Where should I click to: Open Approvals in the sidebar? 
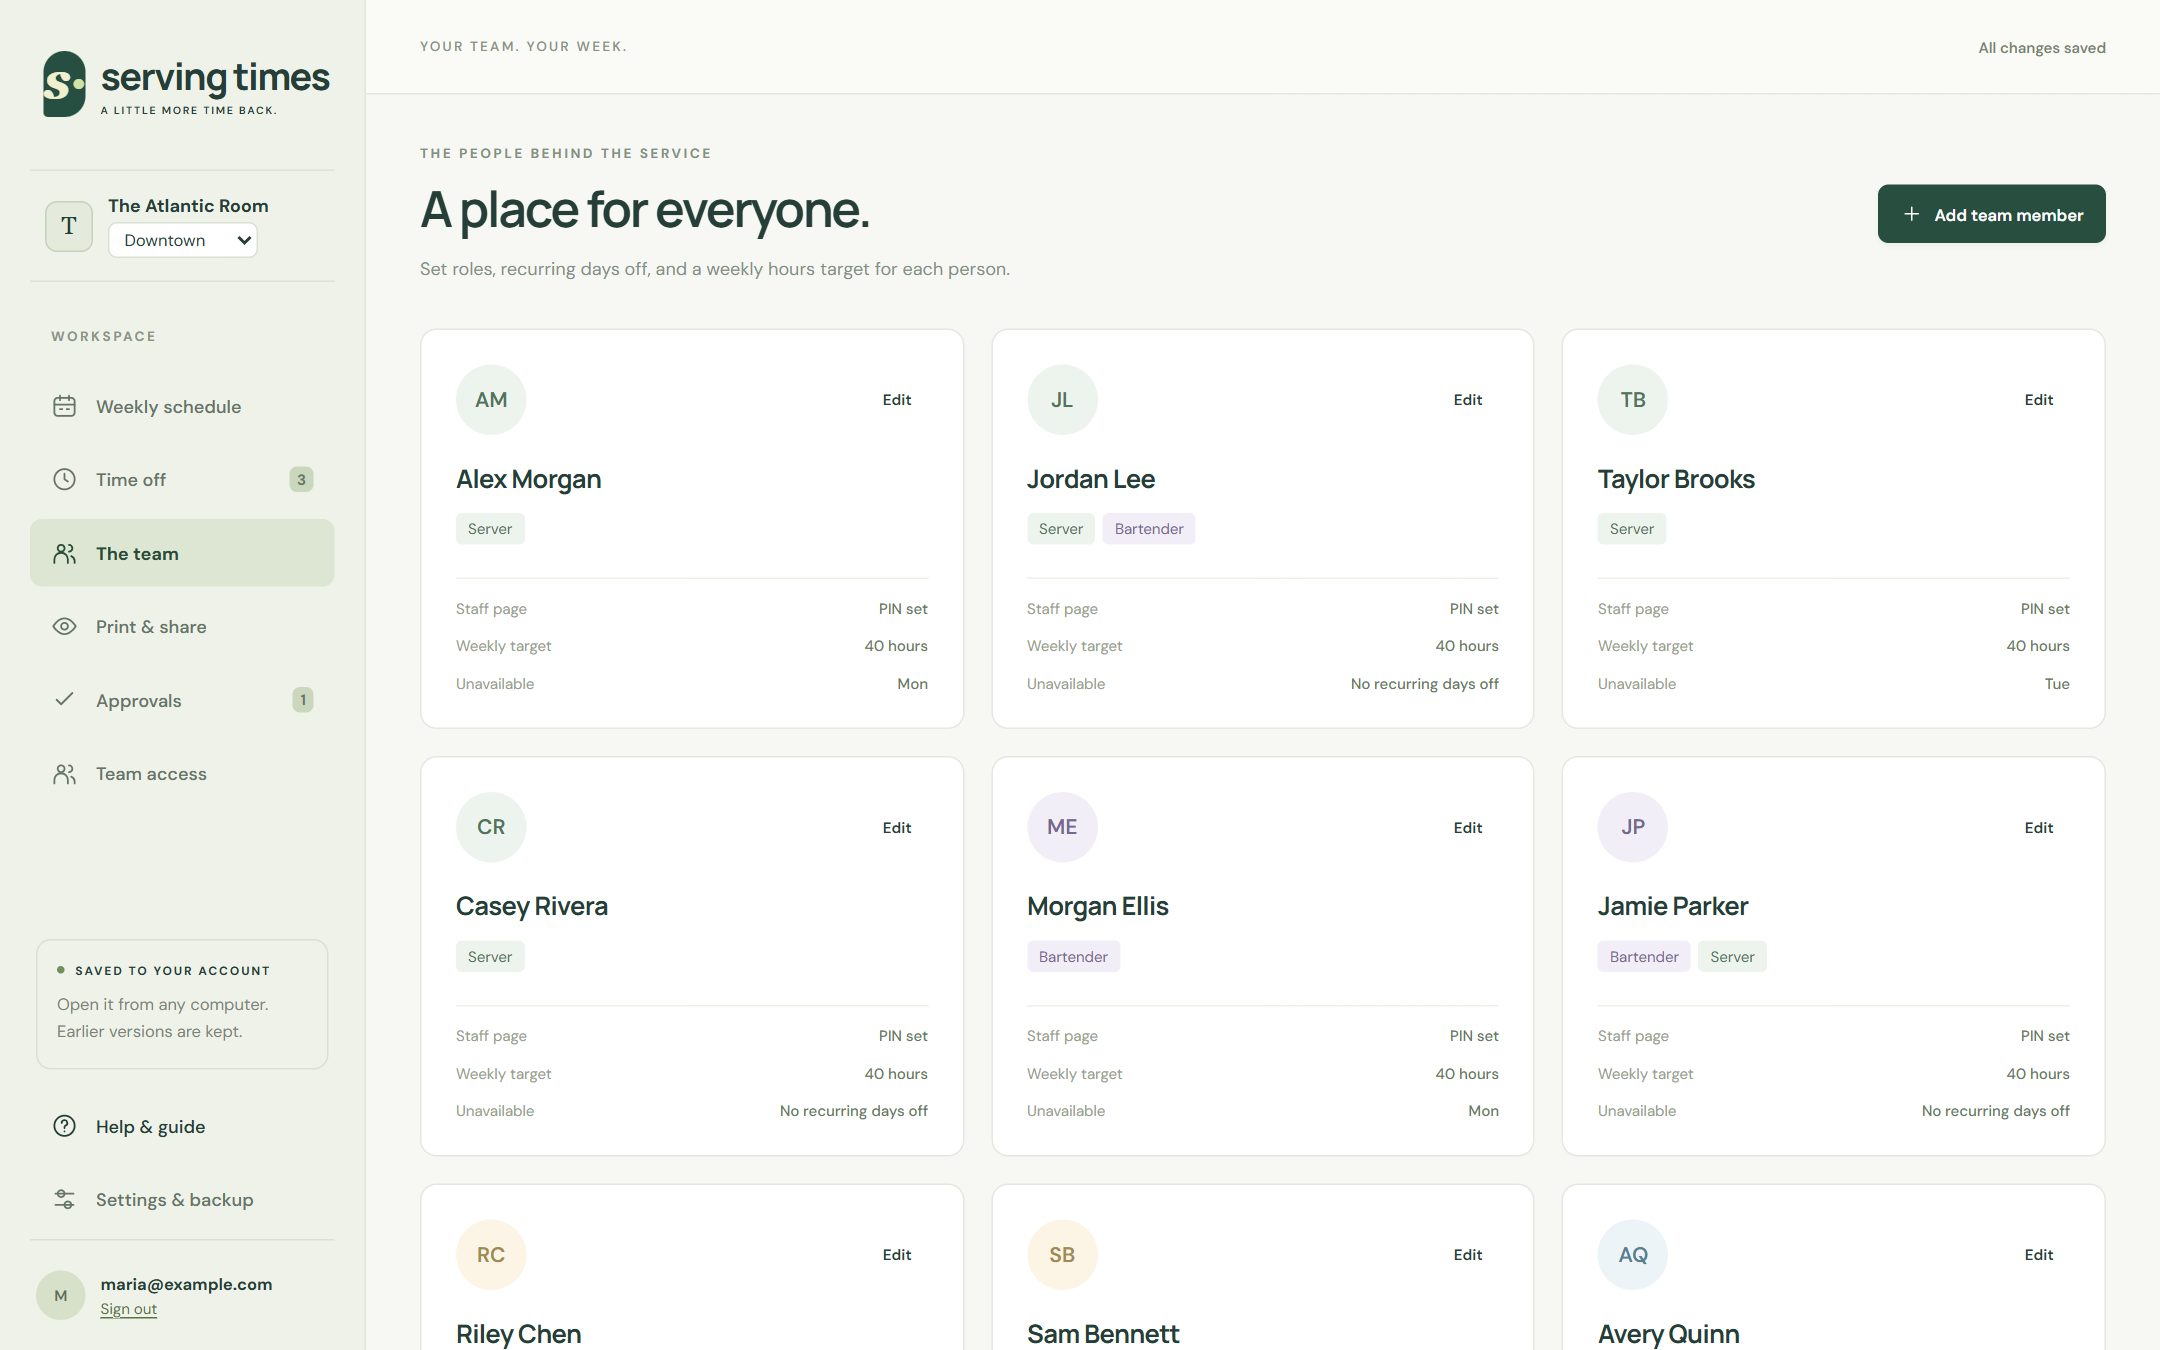182,700
